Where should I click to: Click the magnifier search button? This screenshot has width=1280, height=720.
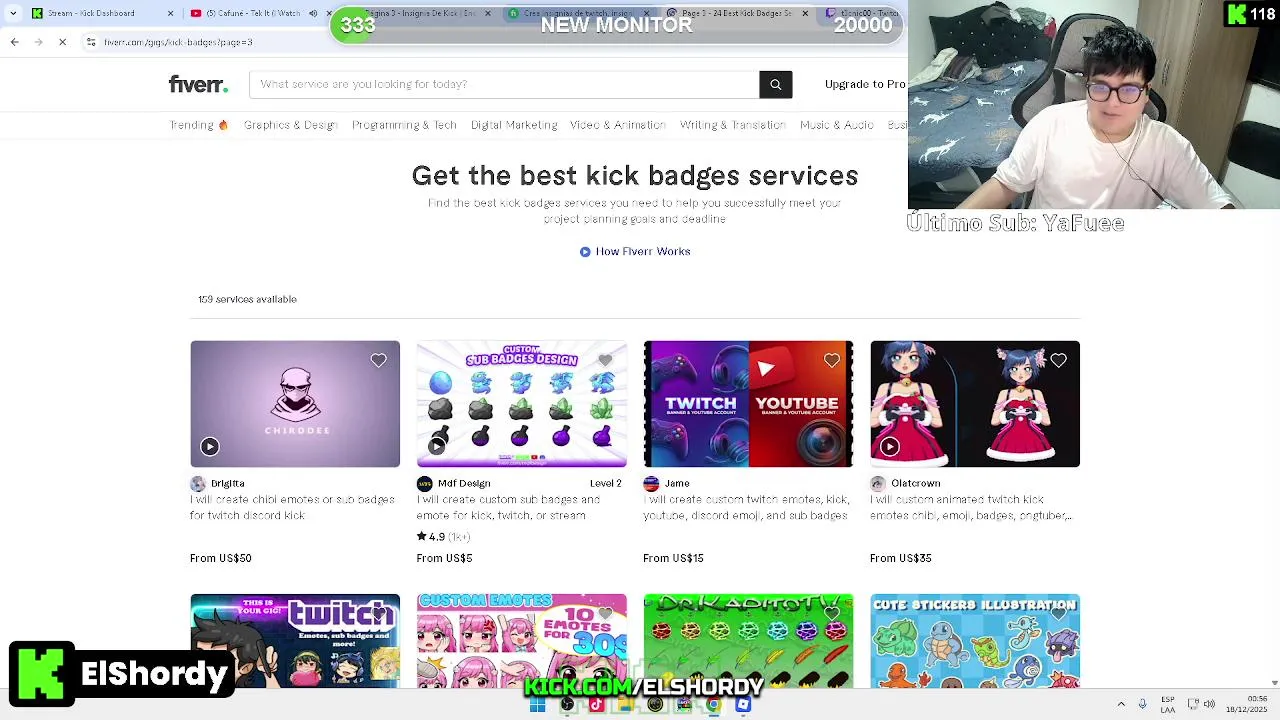[x=775, y=84]
